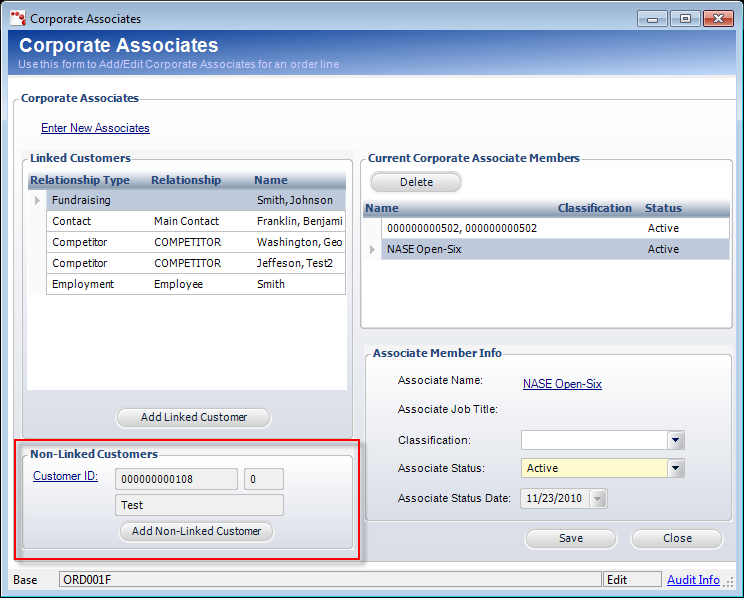Maximize the Corporate Associates window

685,18
